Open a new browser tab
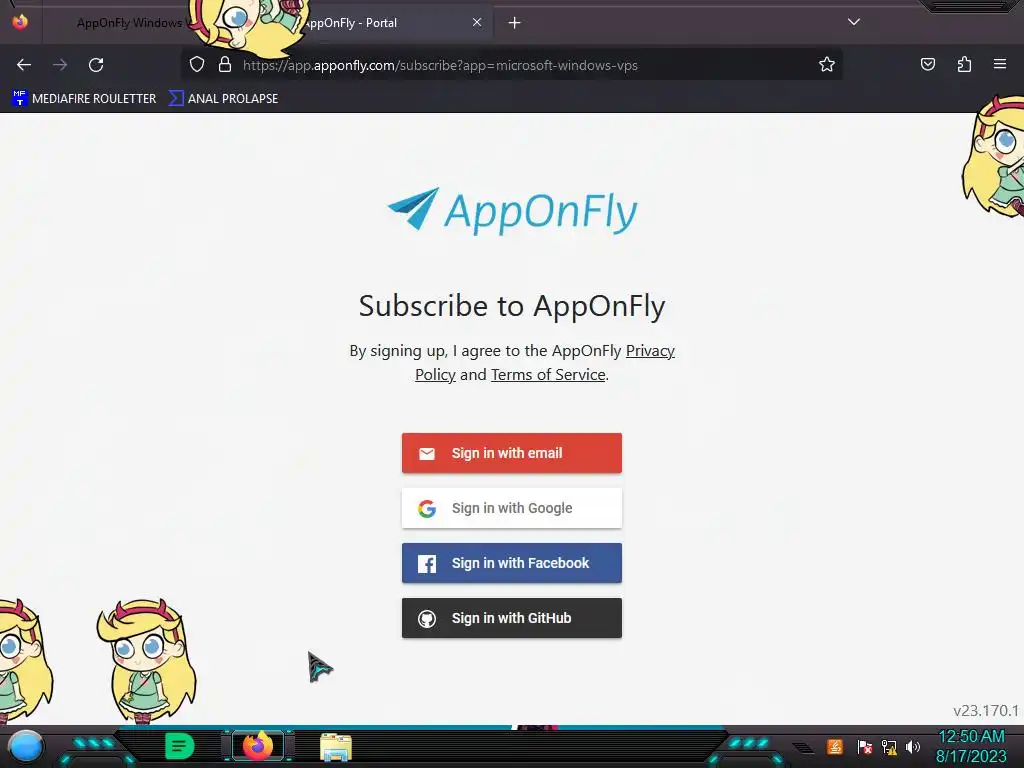Viewport: 1024px width, 768px height. point(515,23)
